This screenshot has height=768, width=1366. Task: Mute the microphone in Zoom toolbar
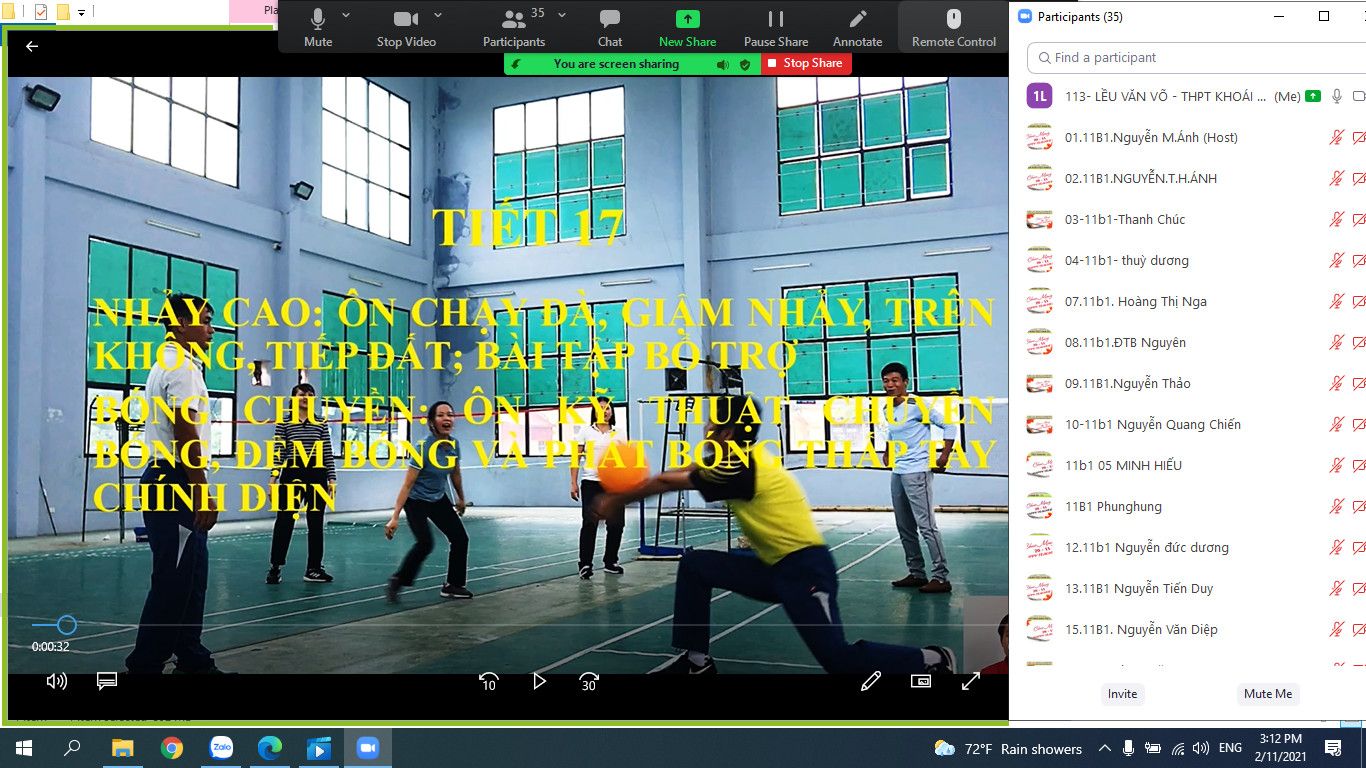(x=318, y=20)
